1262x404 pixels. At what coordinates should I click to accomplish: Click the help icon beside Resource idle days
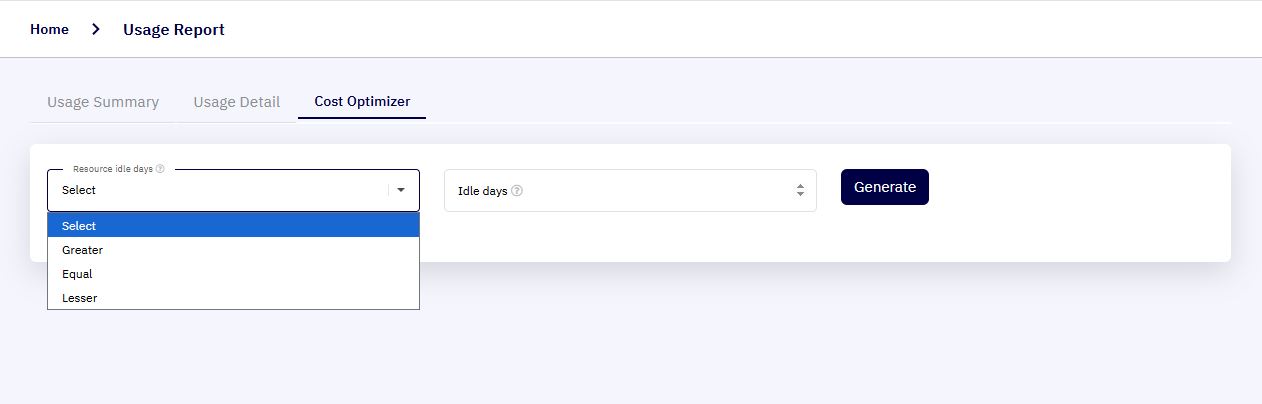pyautogui.click(x=160, y=169)
